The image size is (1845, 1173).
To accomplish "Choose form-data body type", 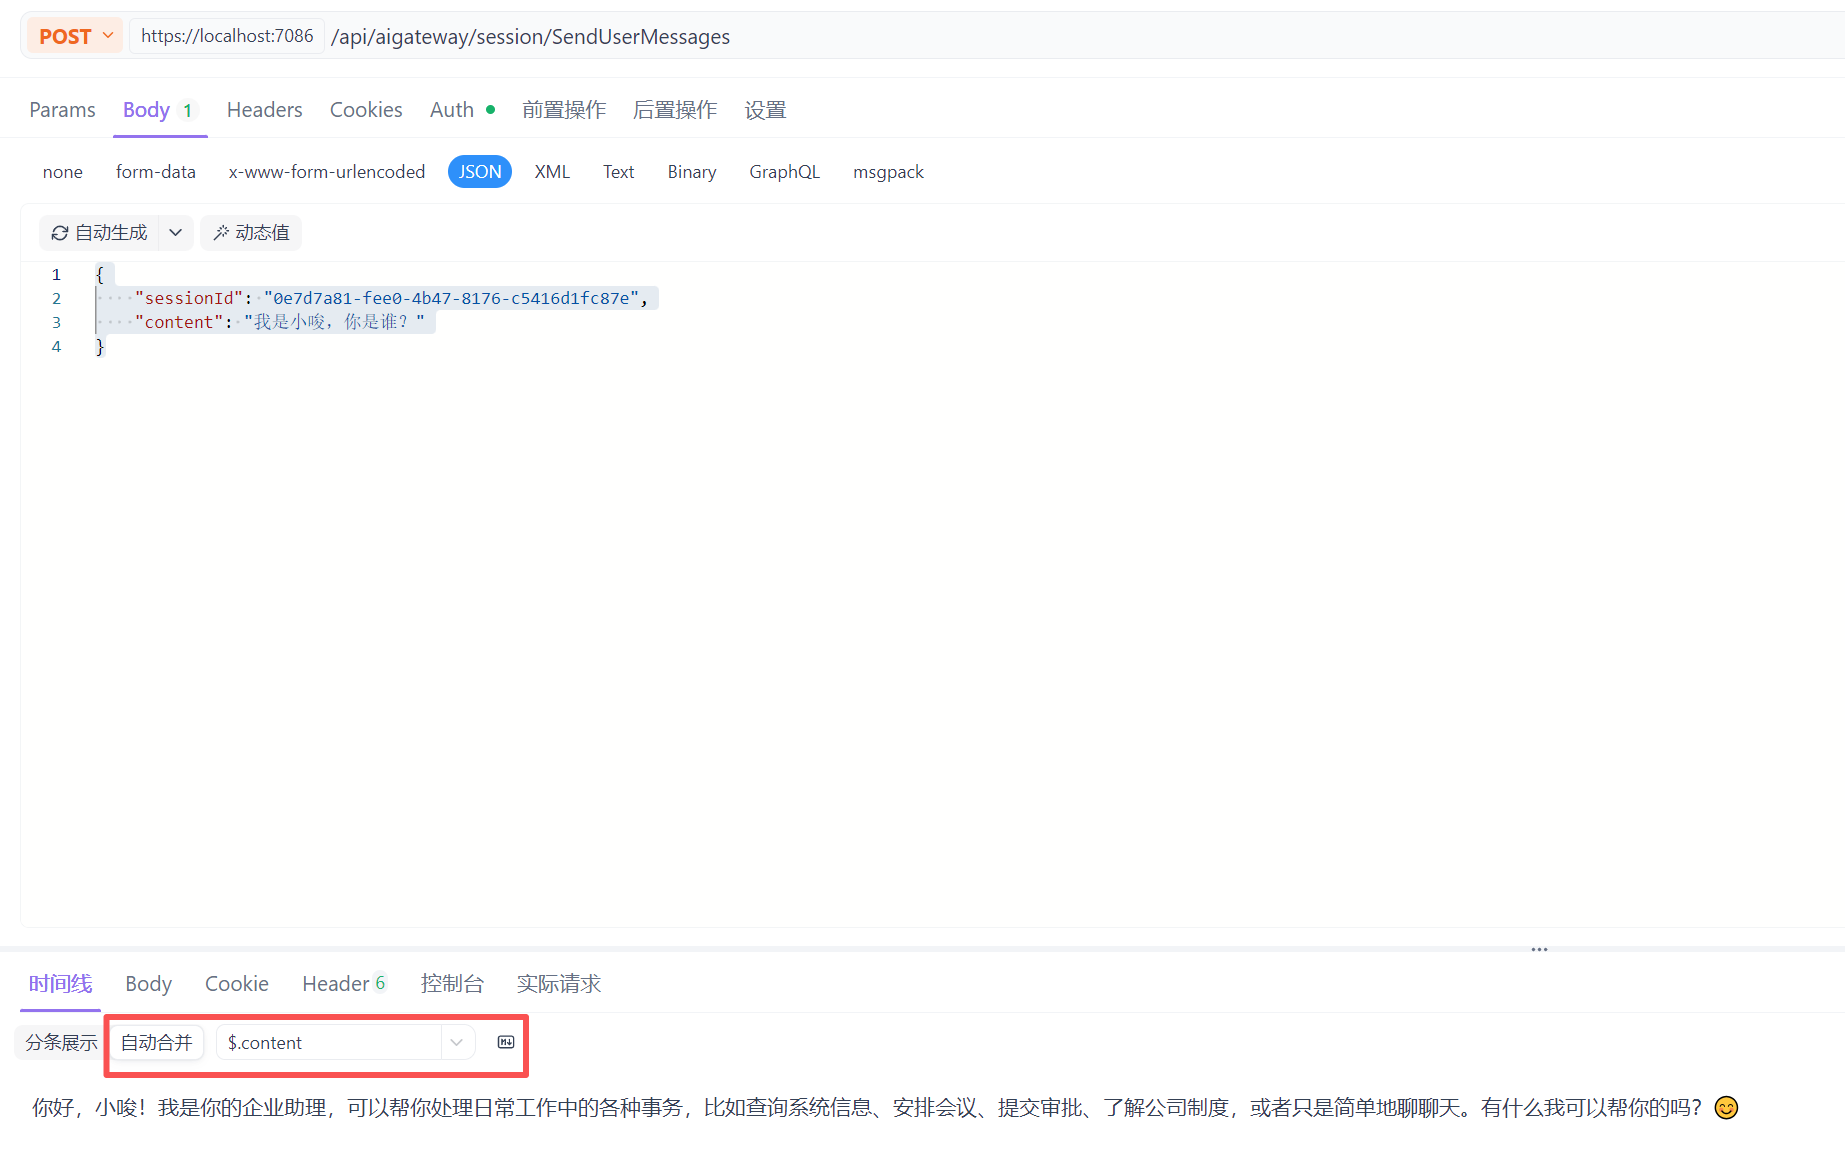I will [x=155, y=172].
